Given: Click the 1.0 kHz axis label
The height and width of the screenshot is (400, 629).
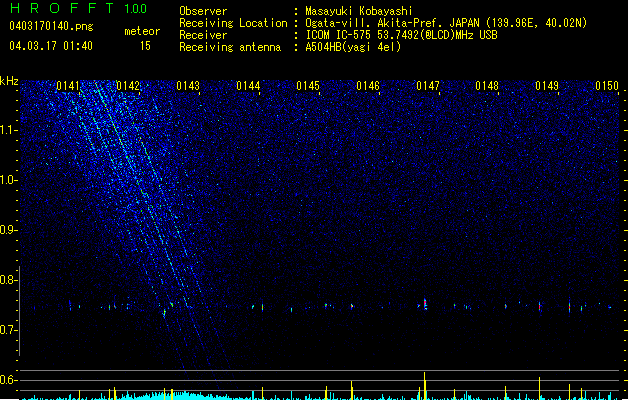Looking at the screenshot, I should tap(8, 180).
